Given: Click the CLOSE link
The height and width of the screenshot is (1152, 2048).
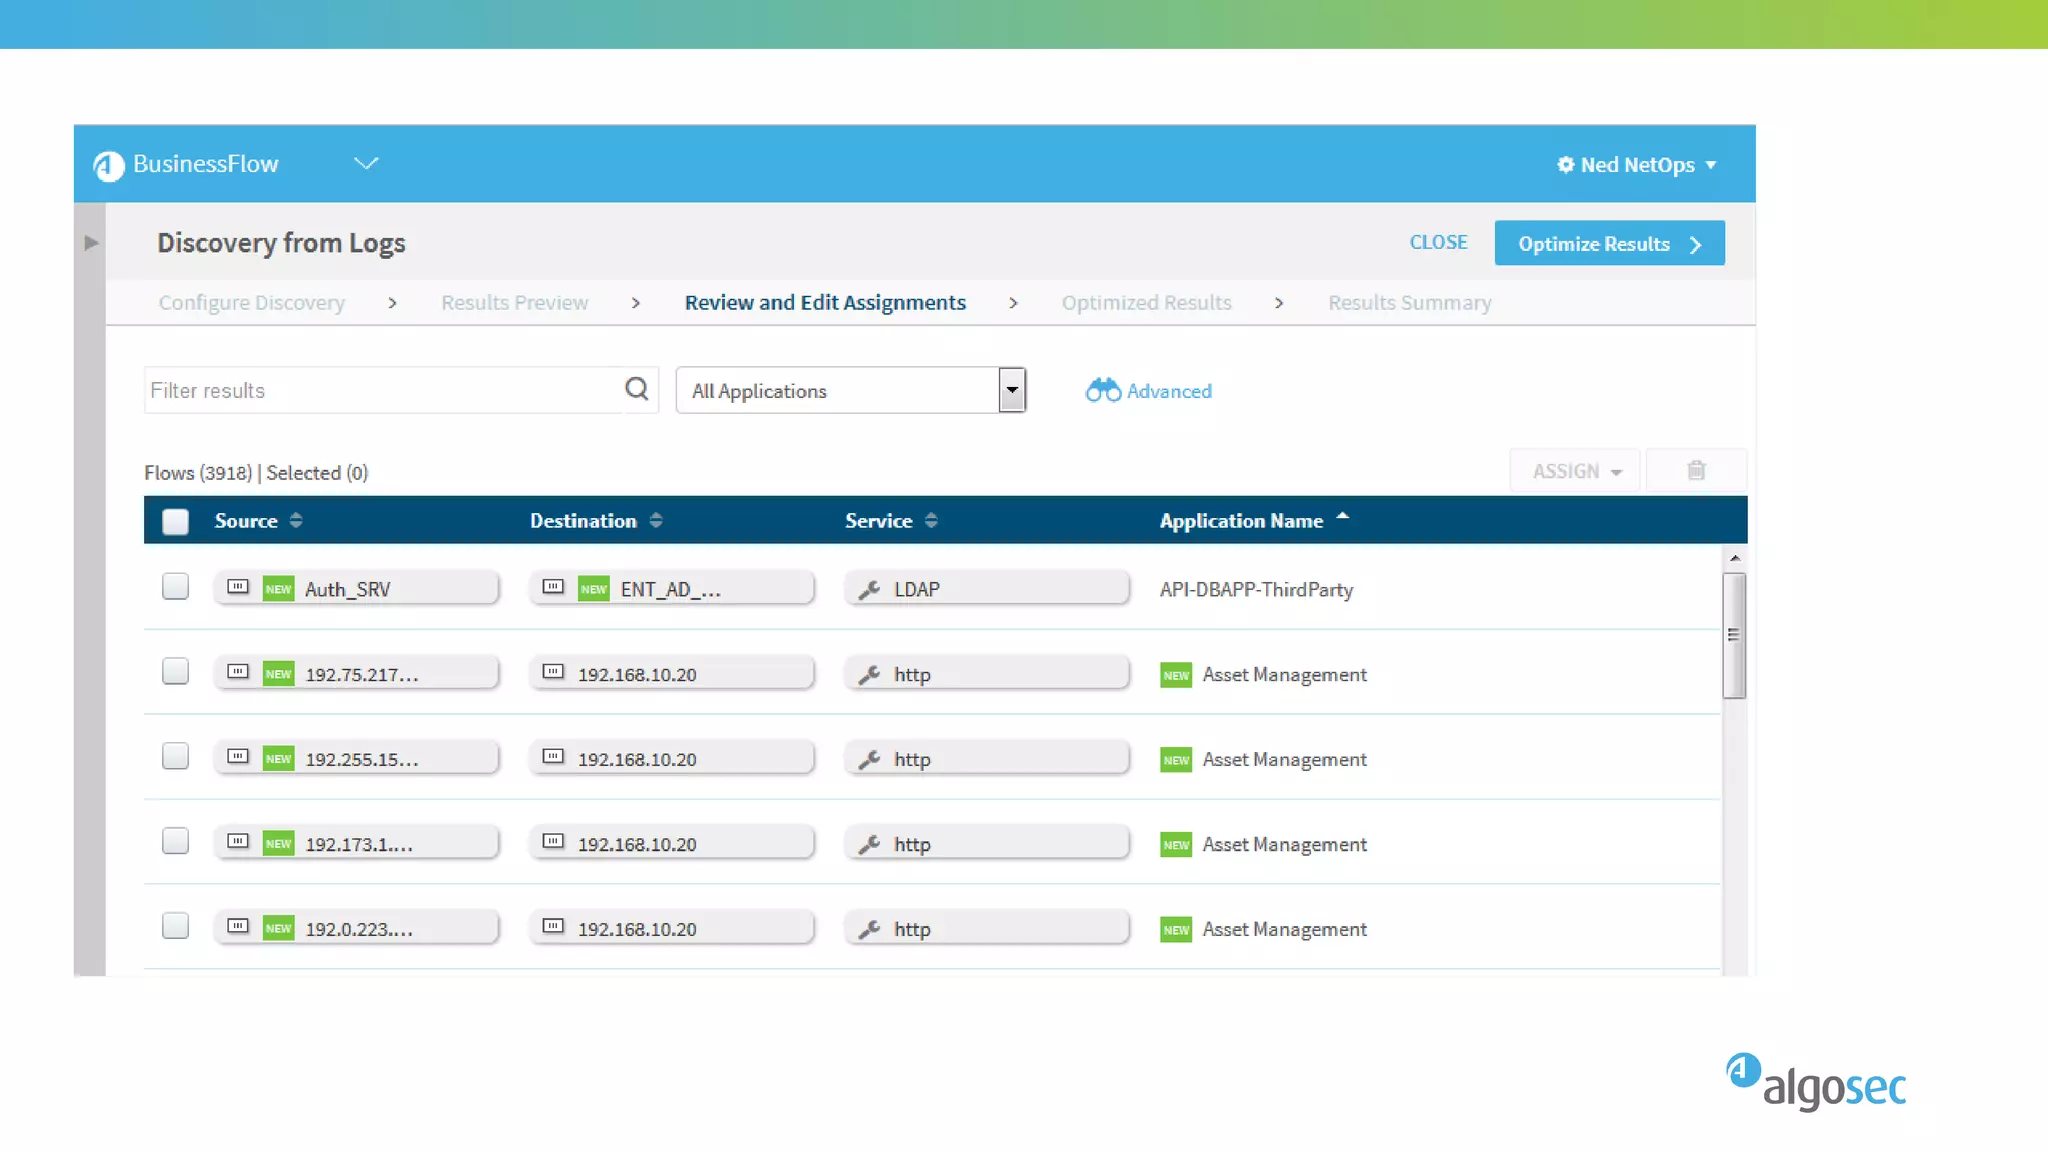Looking at the screenshot, I should pyautogui.click(x=1438, y=243).
